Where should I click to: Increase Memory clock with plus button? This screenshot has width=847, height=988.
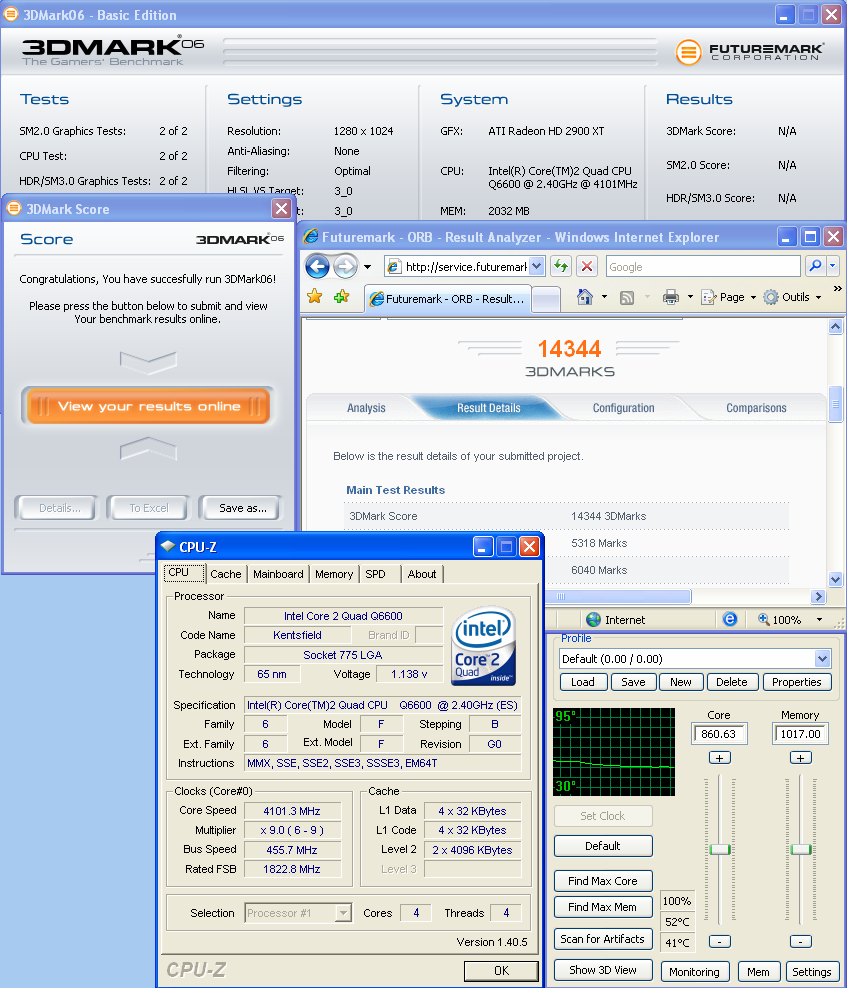[x=800, y=758]
